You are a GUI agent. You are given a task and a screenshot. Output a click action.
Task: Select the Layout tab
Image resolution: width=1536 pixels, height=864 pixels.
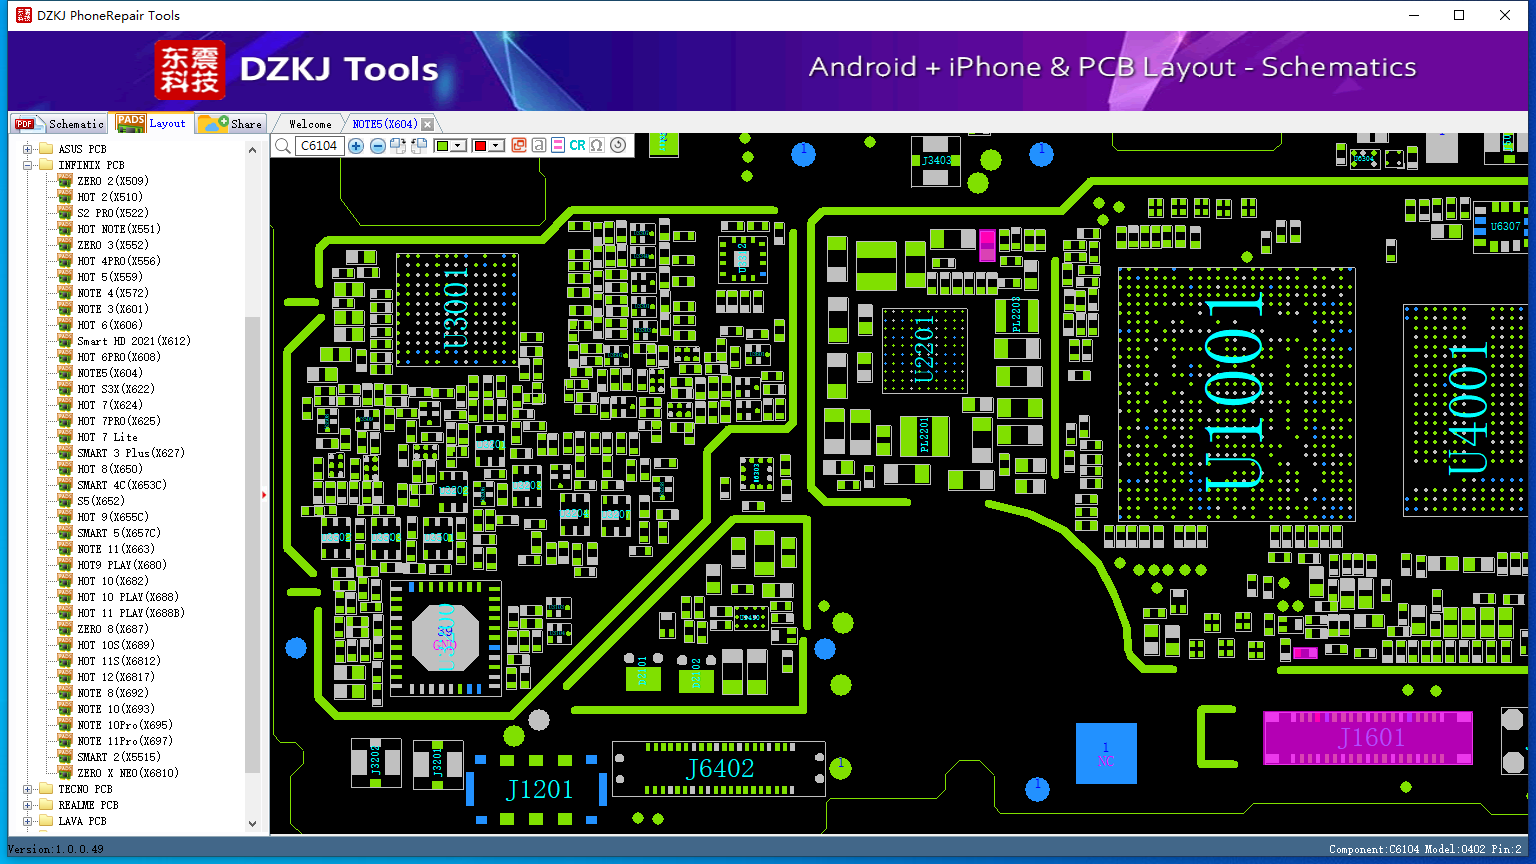(151, 123)
